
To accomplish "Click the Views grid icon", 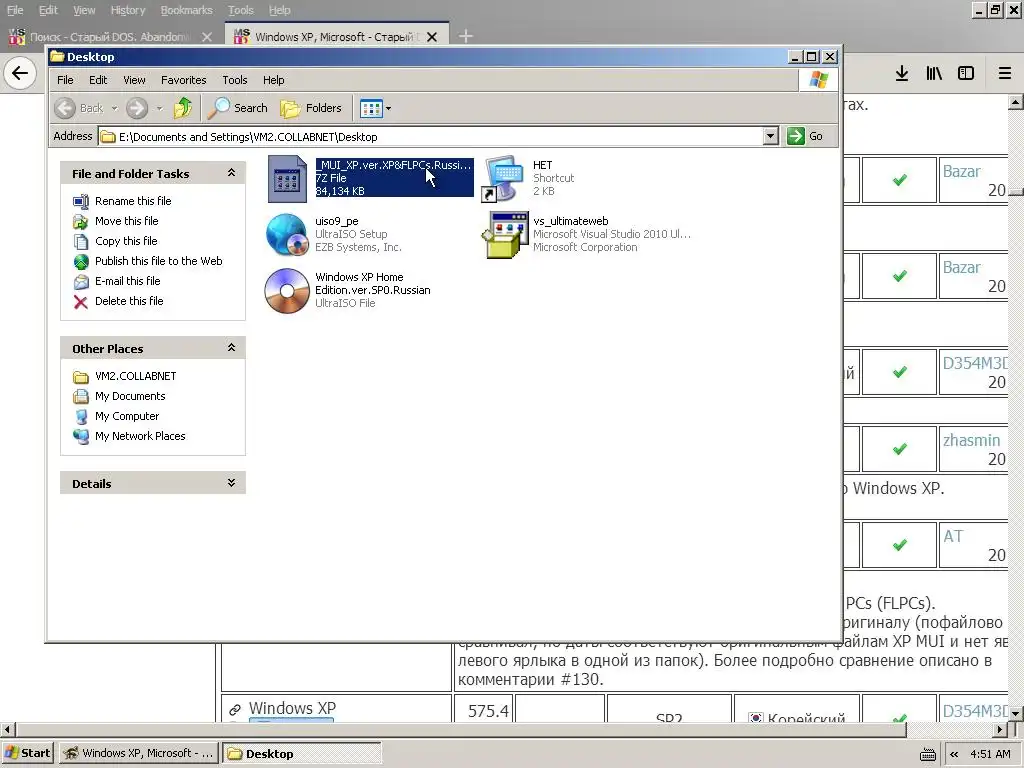I will coord(371,108).
